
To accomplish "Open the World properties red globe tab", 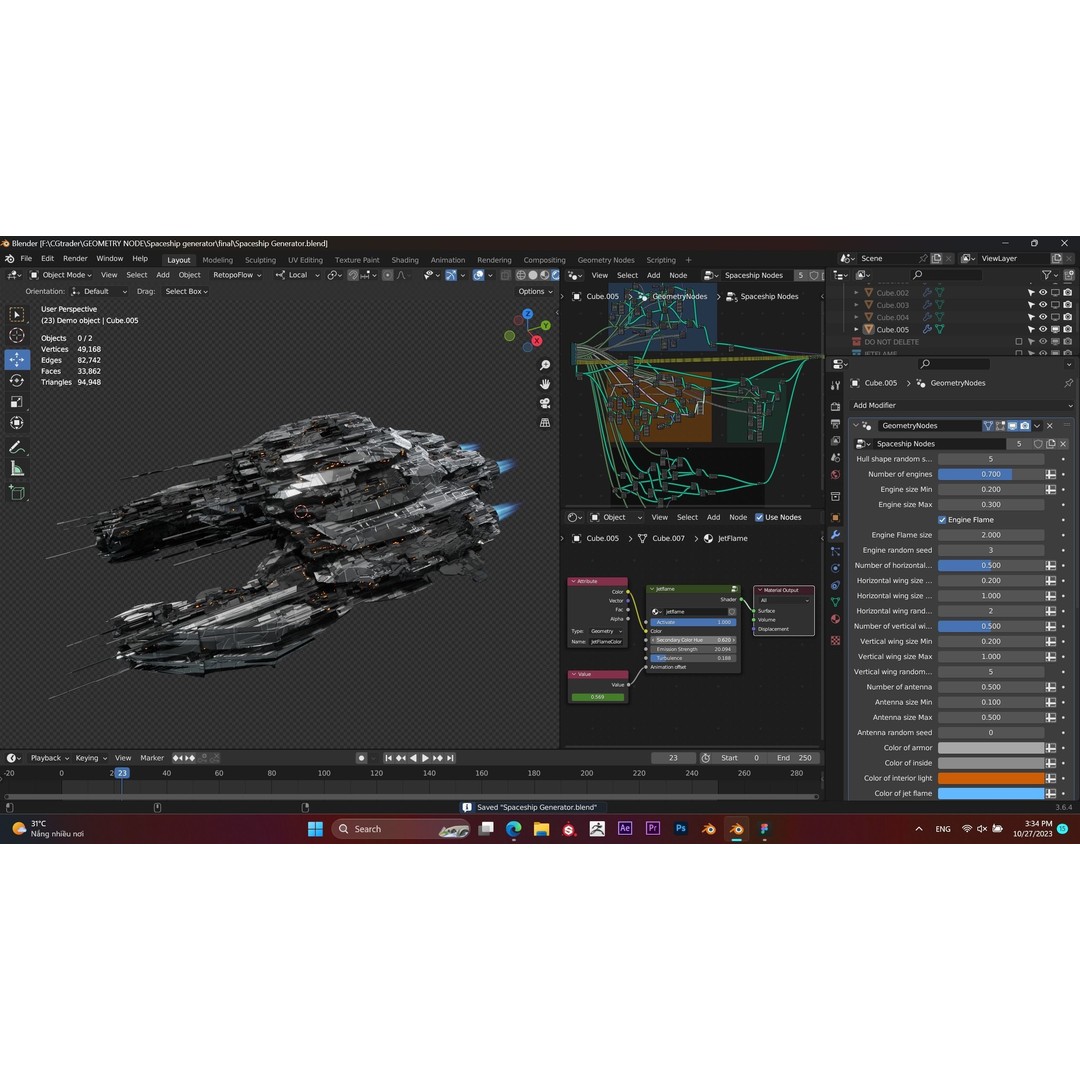I will click(x=835, y=475).
